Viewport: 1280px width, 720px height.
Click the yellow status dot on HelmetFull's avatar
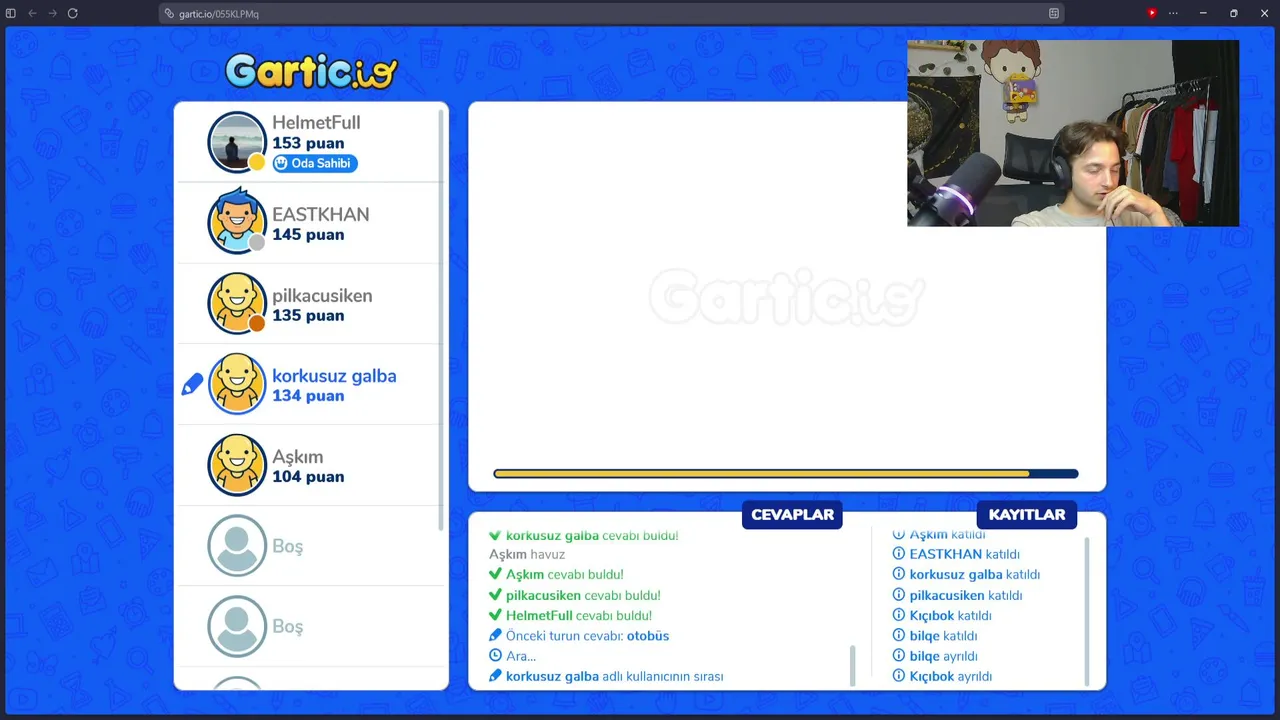[x=257, y=163]
